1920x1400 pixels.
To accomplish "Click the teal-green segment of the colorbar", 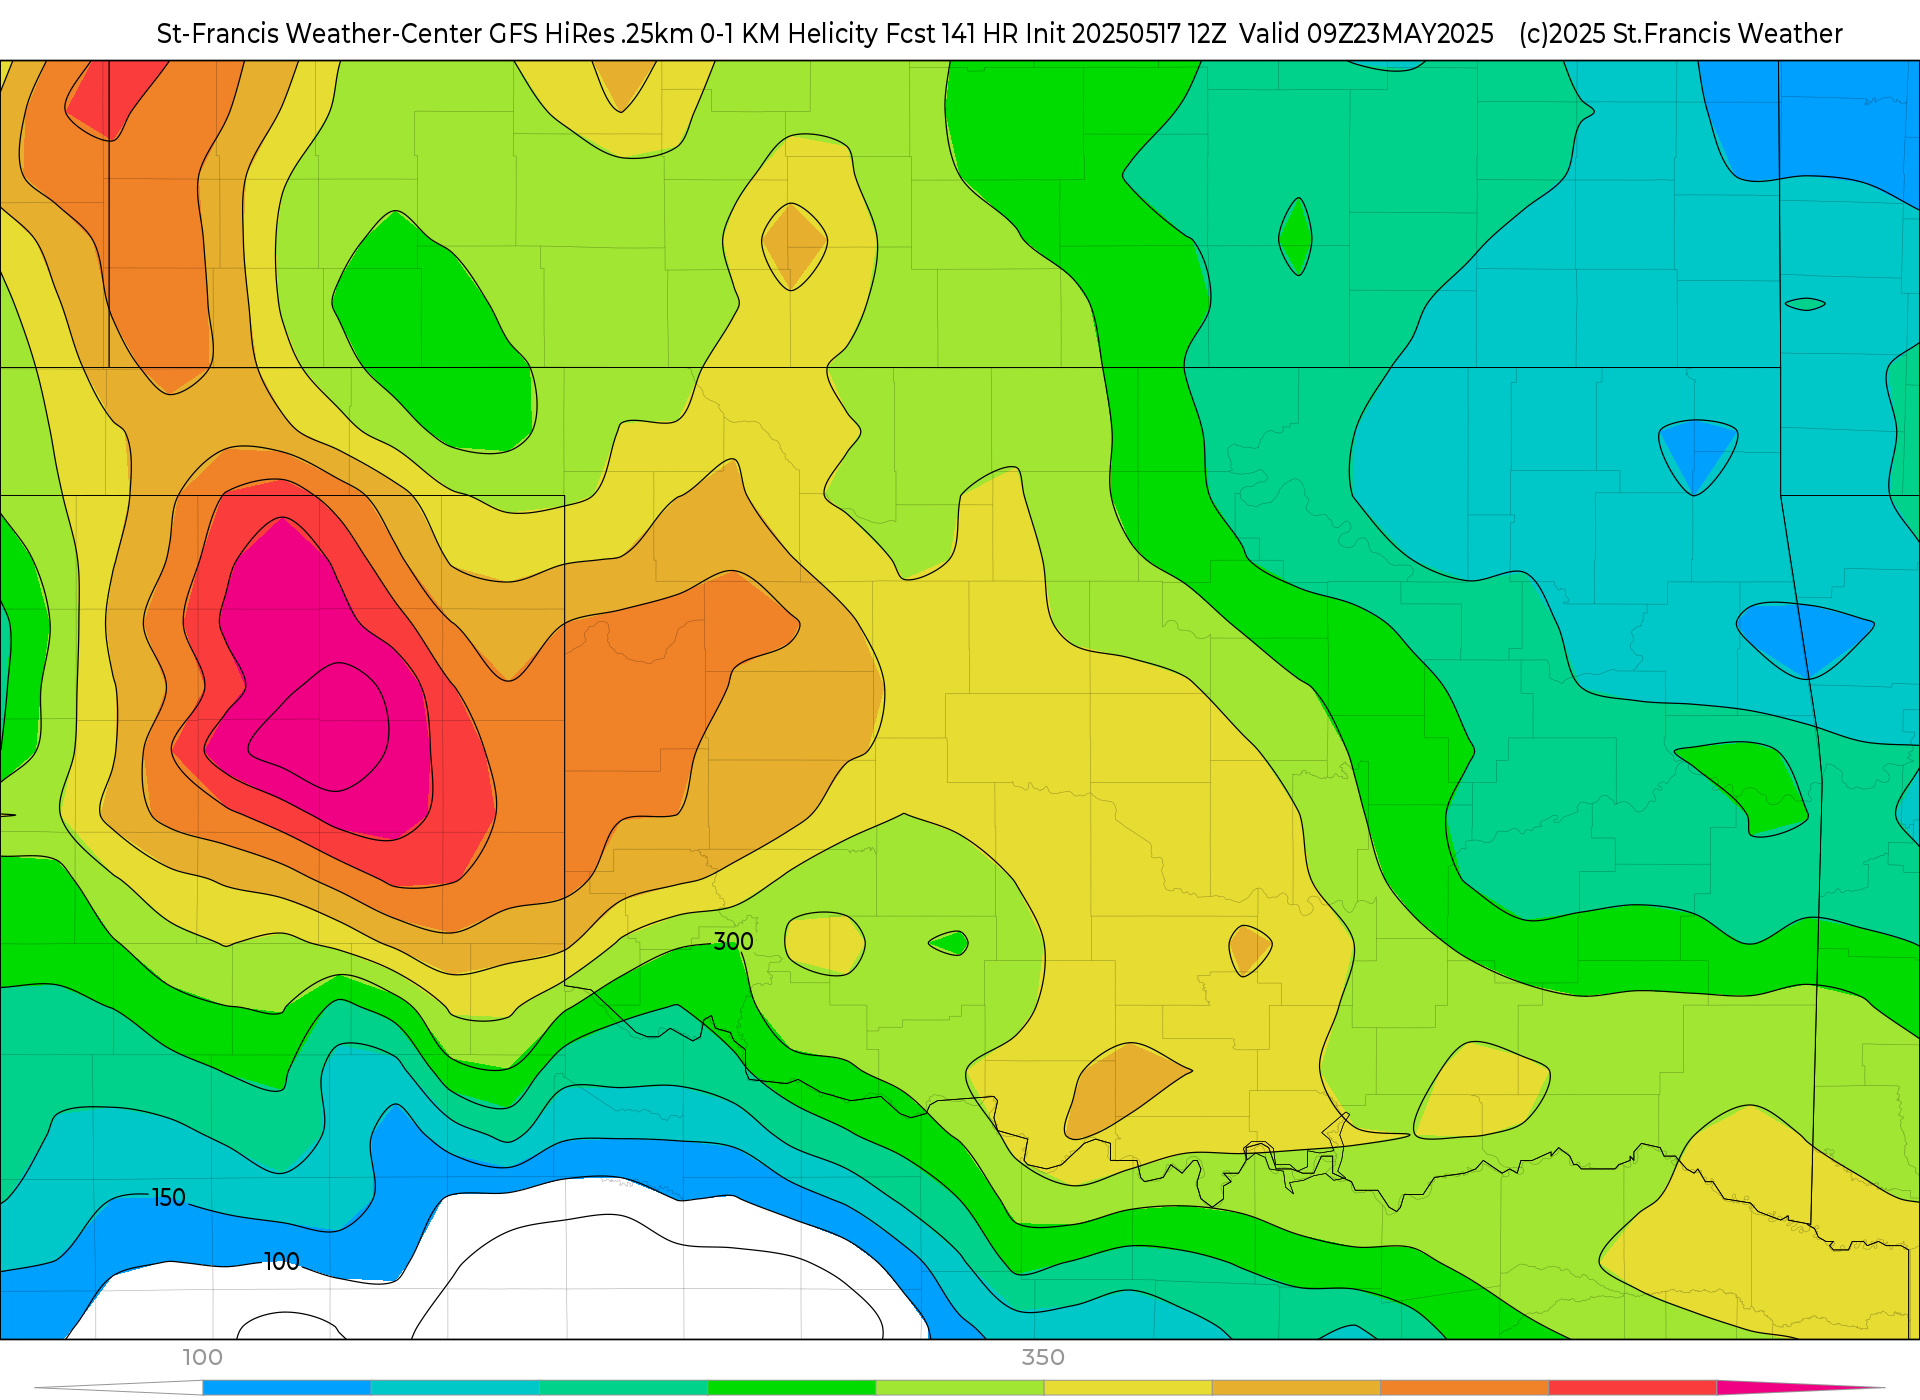I will point(624,1388).
